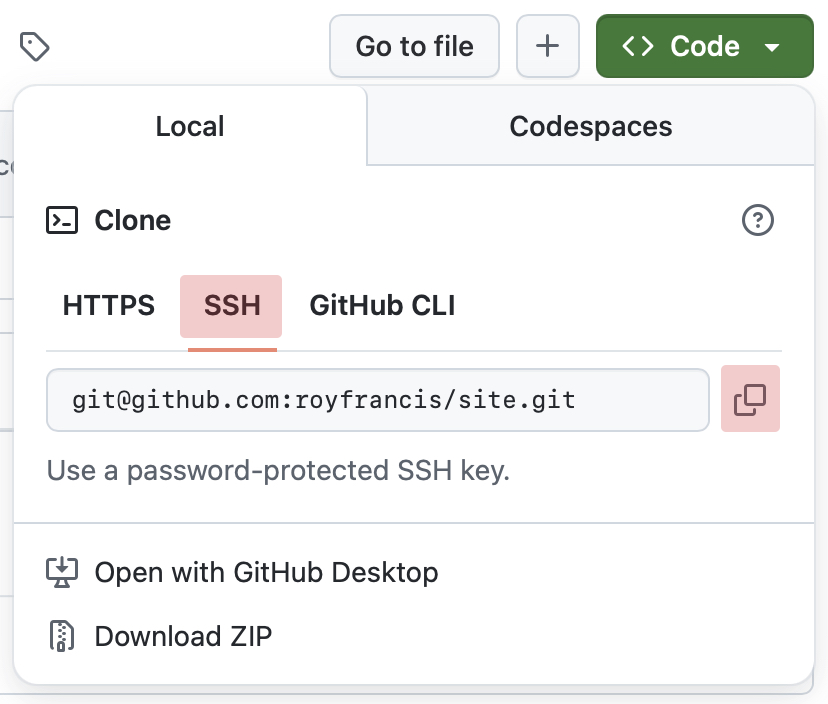Select the SSH clone option

[x=231, y=306]
